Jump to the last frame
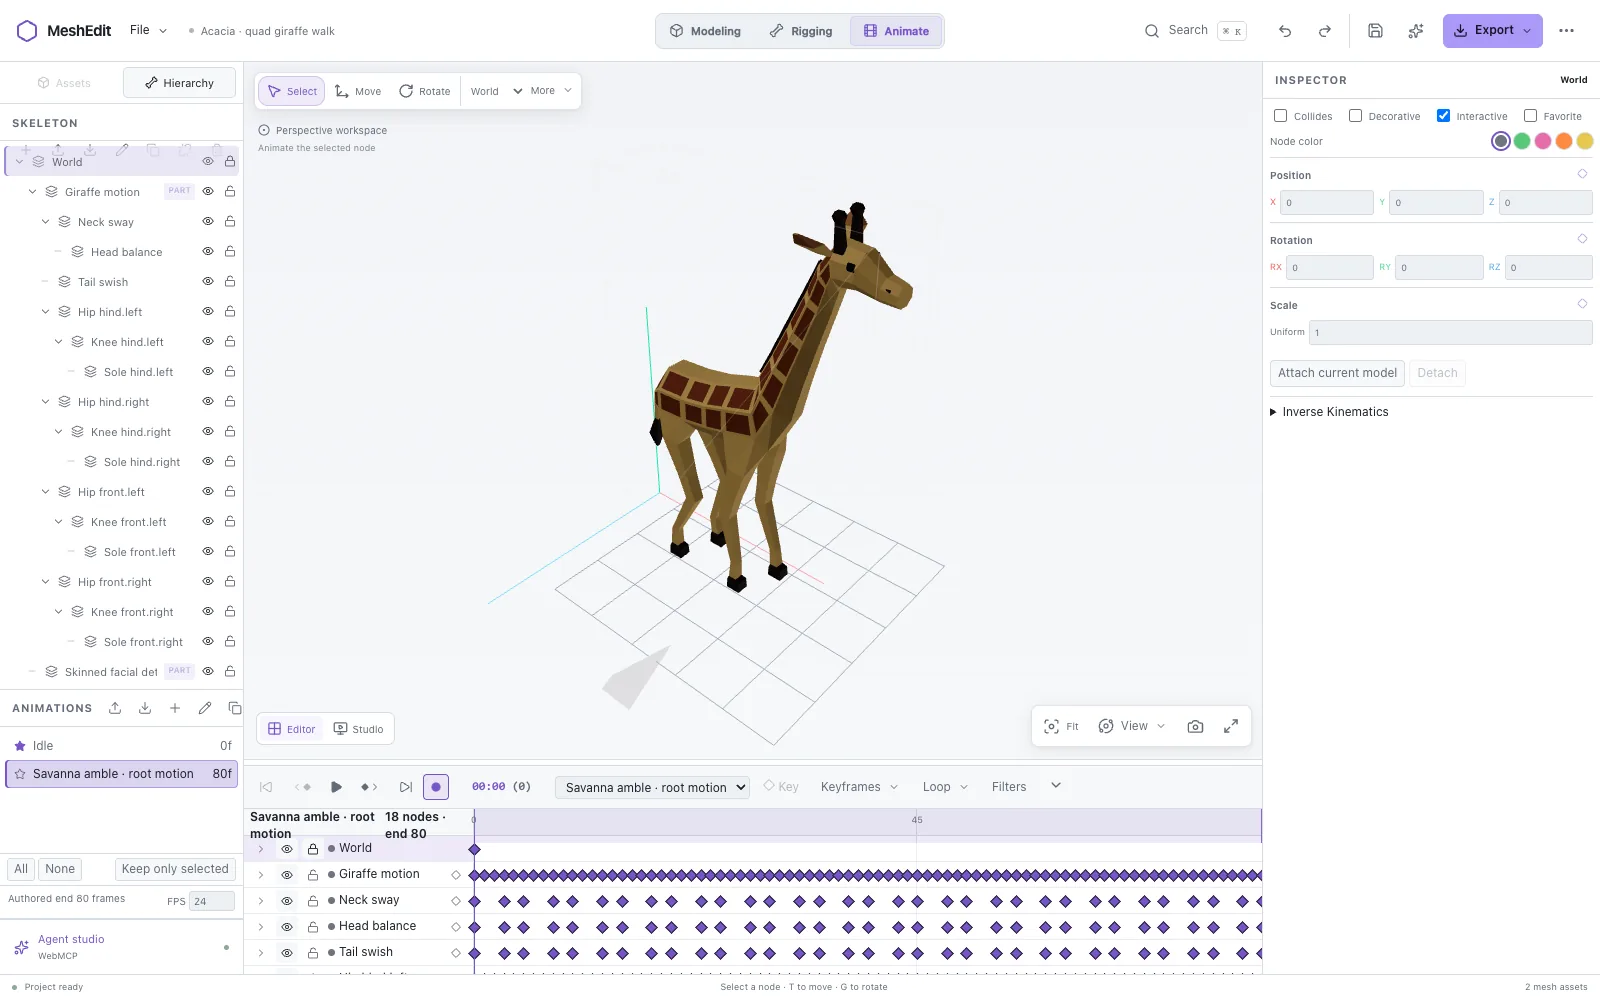Viewport: 1600px width, 1000px height. (406, 787)
